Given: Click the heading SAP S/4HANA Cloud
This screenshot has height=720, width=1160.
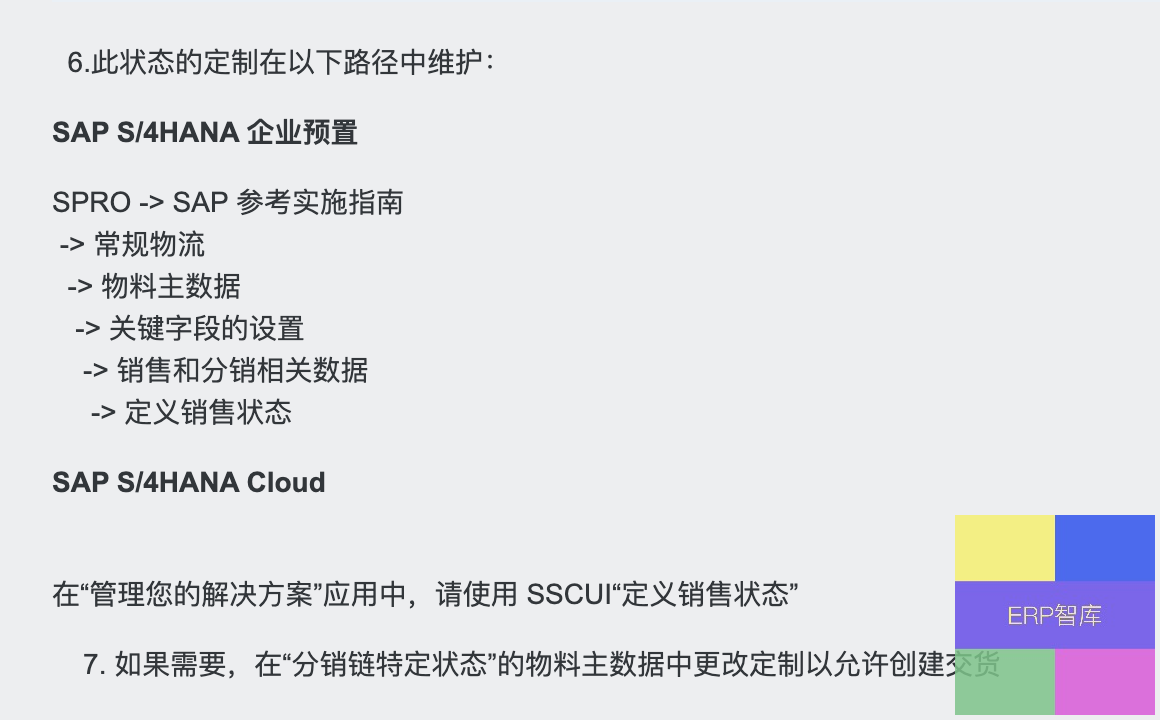Looking at the screenshot, I should point(189,482).
